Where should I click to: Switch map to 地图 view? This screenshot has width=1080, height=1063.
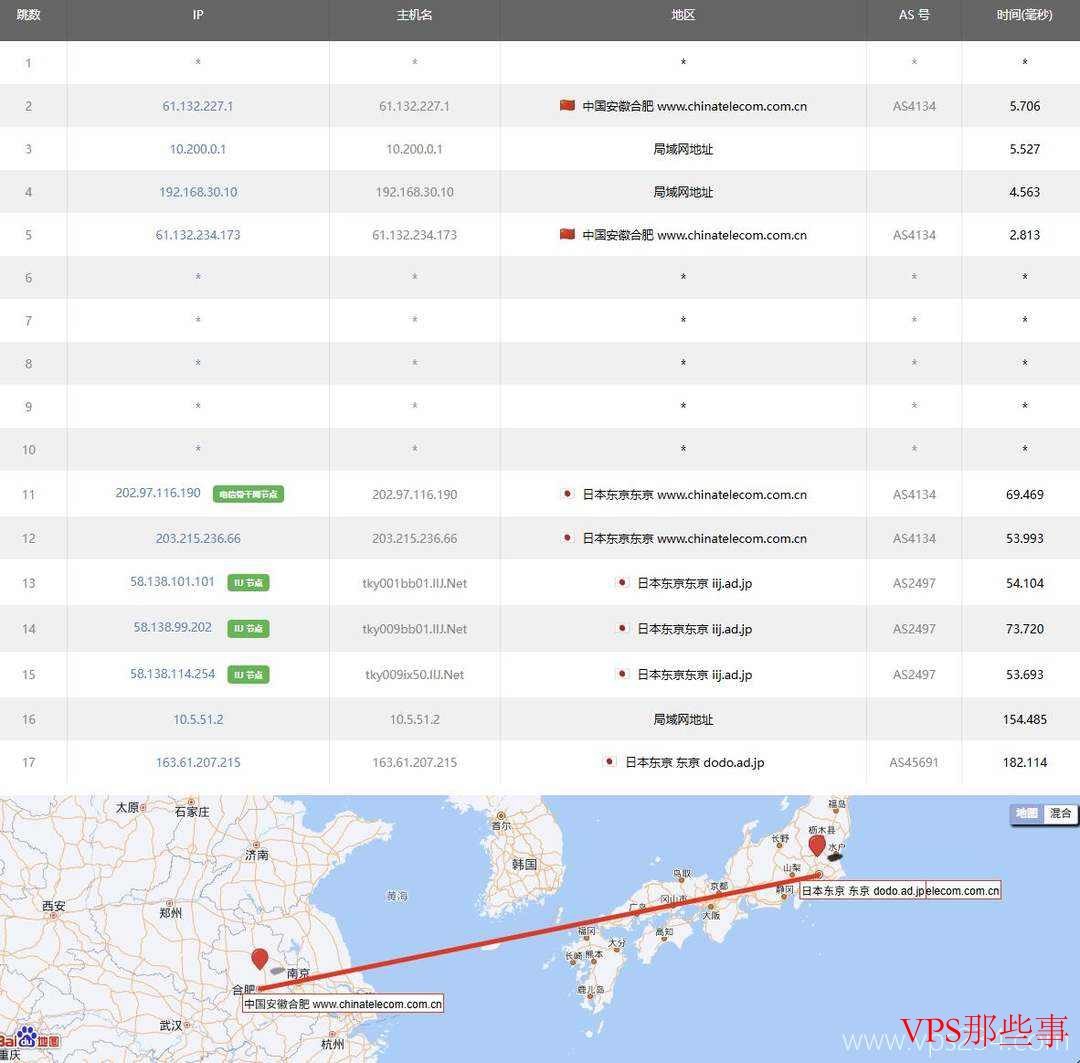[x=1026, y=814]
